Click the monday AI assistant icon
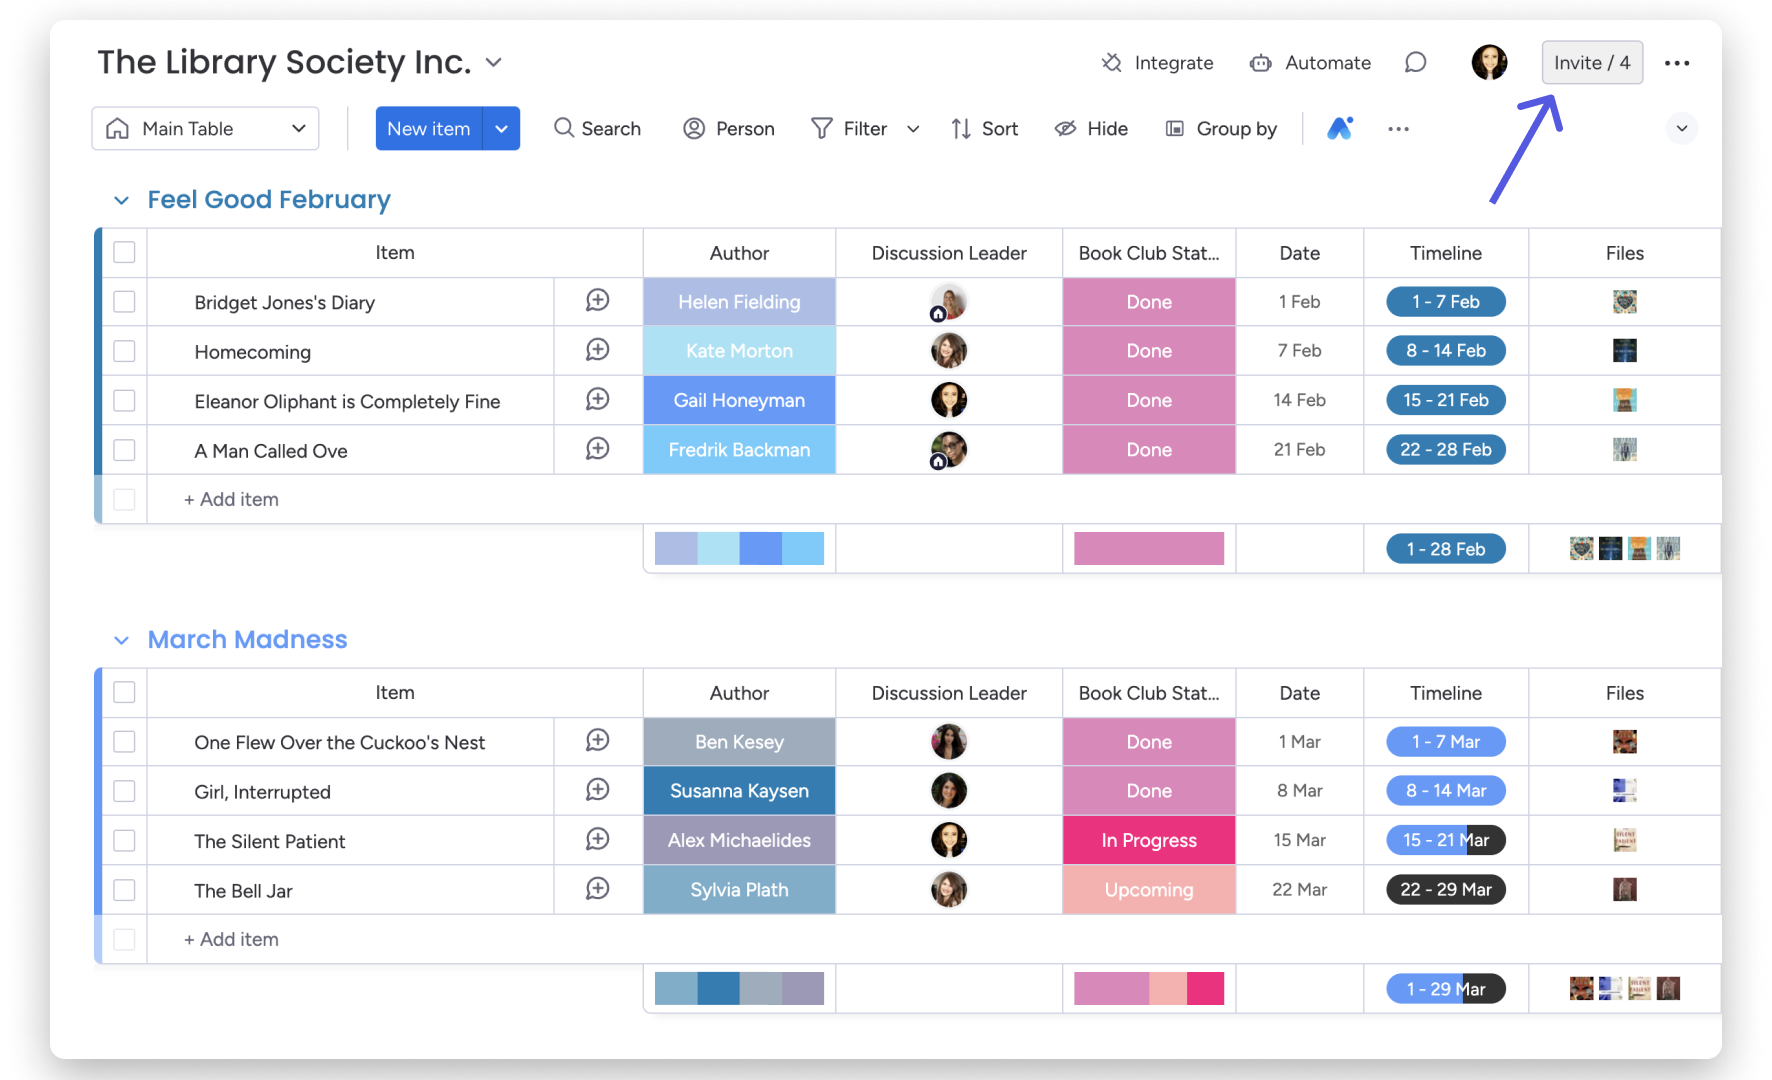The image size is (1772, 1080). (1340, 128)
